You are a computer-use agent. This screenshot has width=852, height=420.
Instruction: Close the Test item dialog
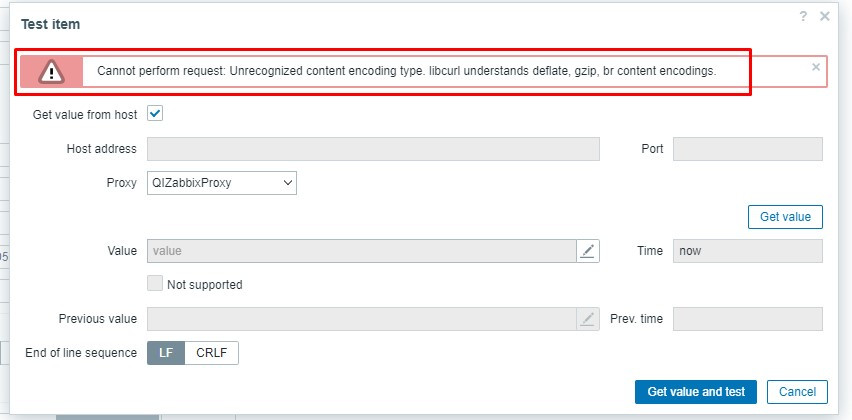tap(825, 17)
